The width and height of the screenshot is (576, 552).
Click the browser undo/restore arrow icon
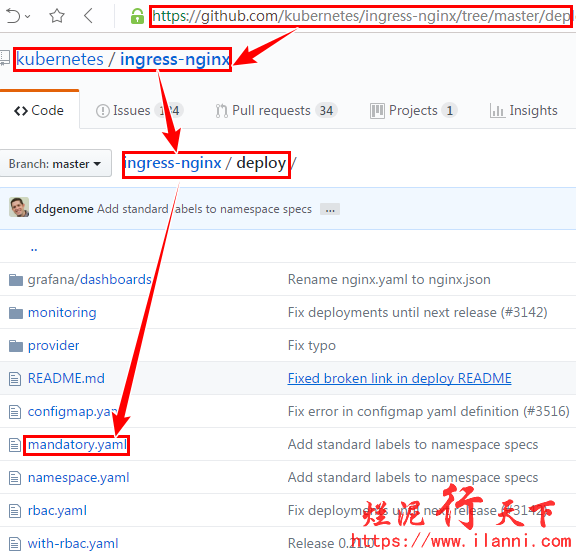click(x=13, y=16)
